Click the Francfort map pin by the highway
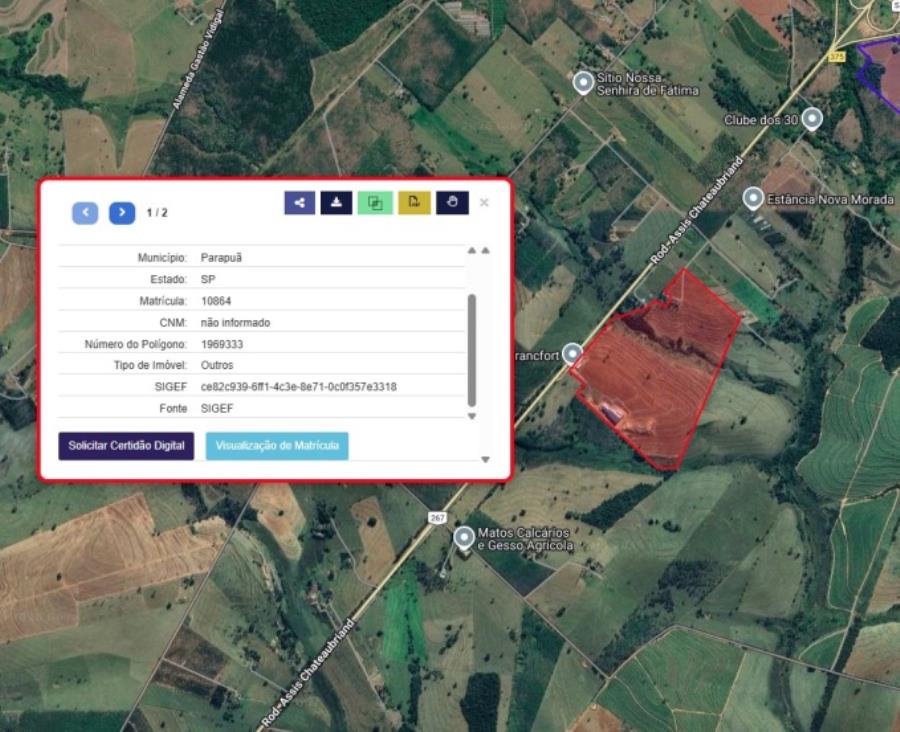 tap(572, 354)
